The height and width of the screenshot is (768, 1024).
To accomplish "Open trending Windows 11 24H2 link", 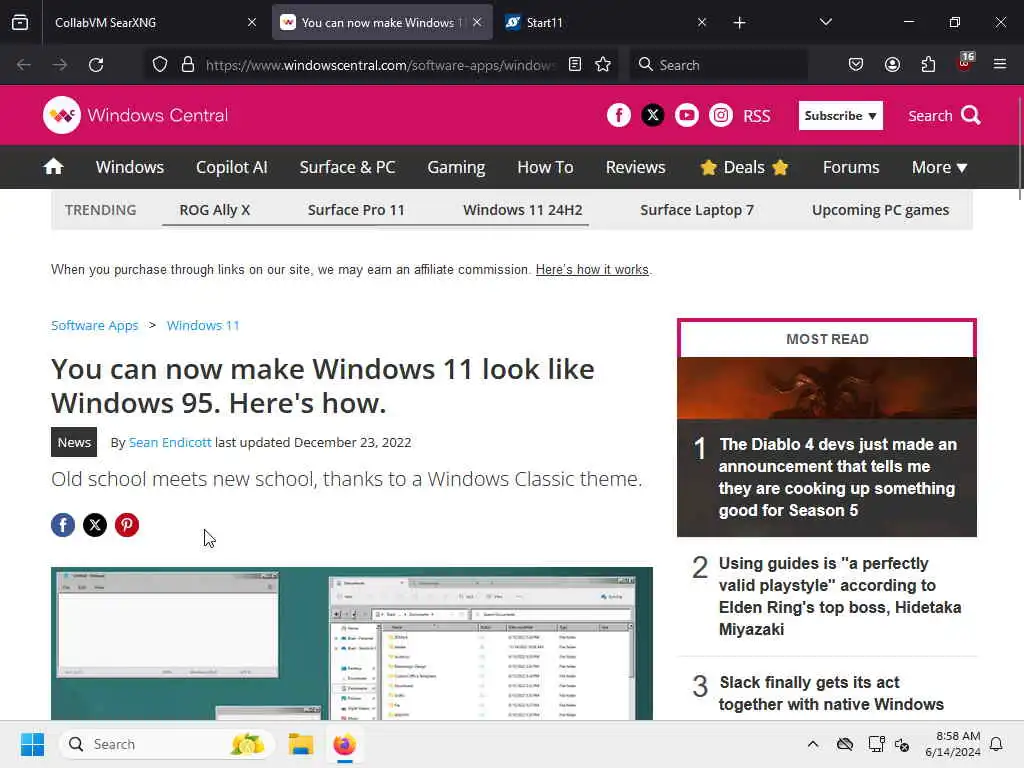I will pyautogui.click(x=522, y=210).
